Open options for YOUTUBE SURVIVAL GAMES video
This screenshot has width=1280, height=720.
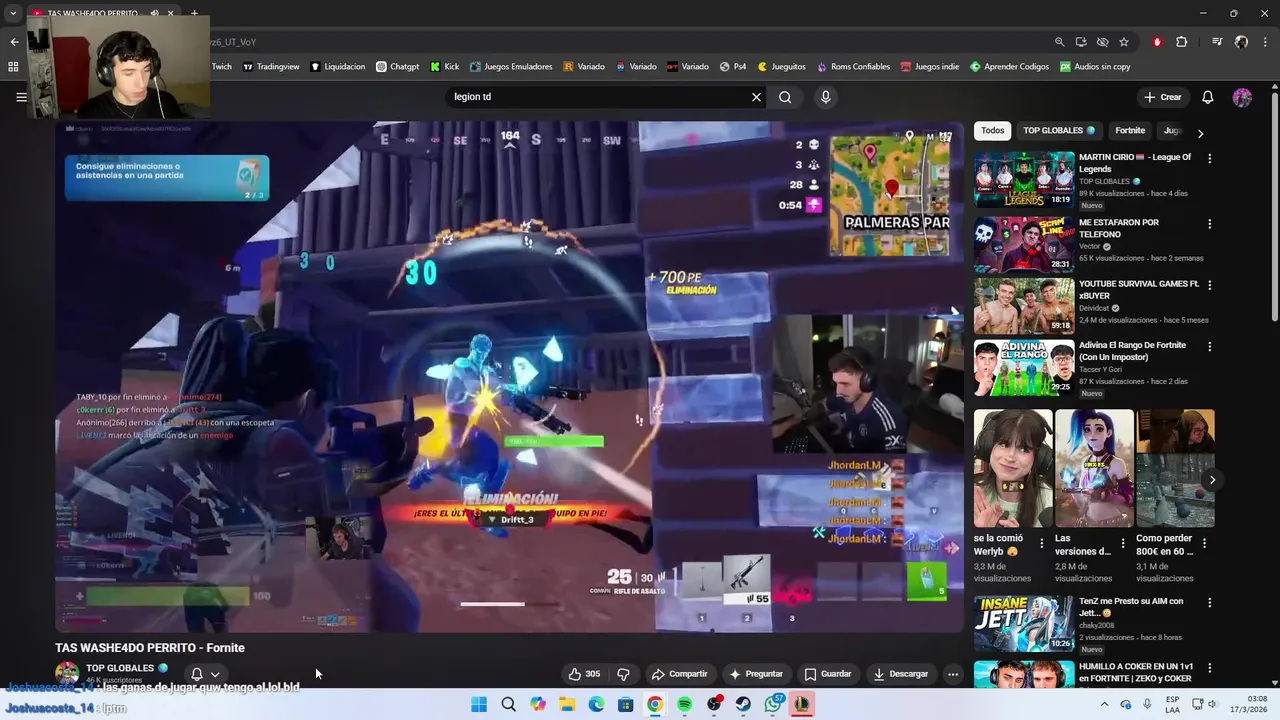click(x=1209, y=285)
